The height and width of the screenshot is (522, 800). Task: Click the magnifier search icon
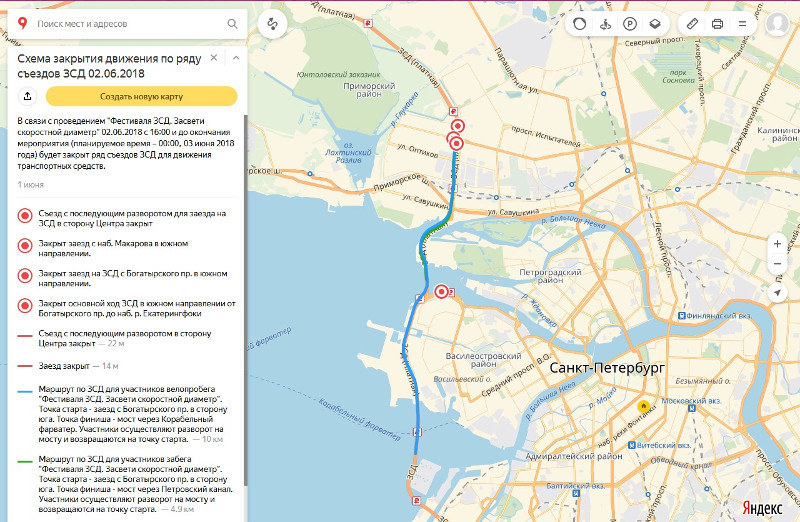pyautogui.click(x=233, y=23)
